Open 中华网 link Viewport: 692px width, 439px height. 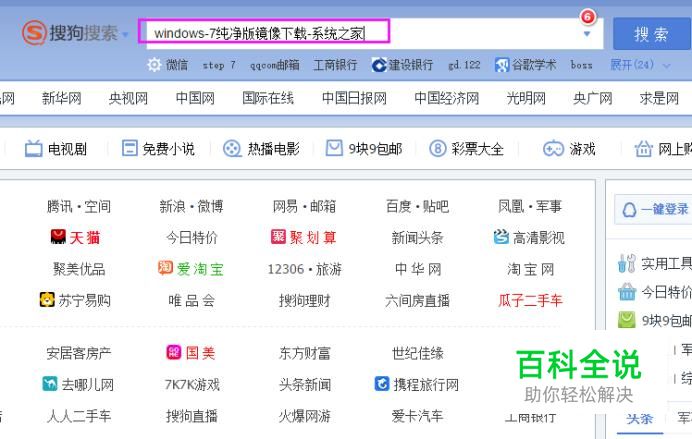pyautogui.click(x=418, y=269)
